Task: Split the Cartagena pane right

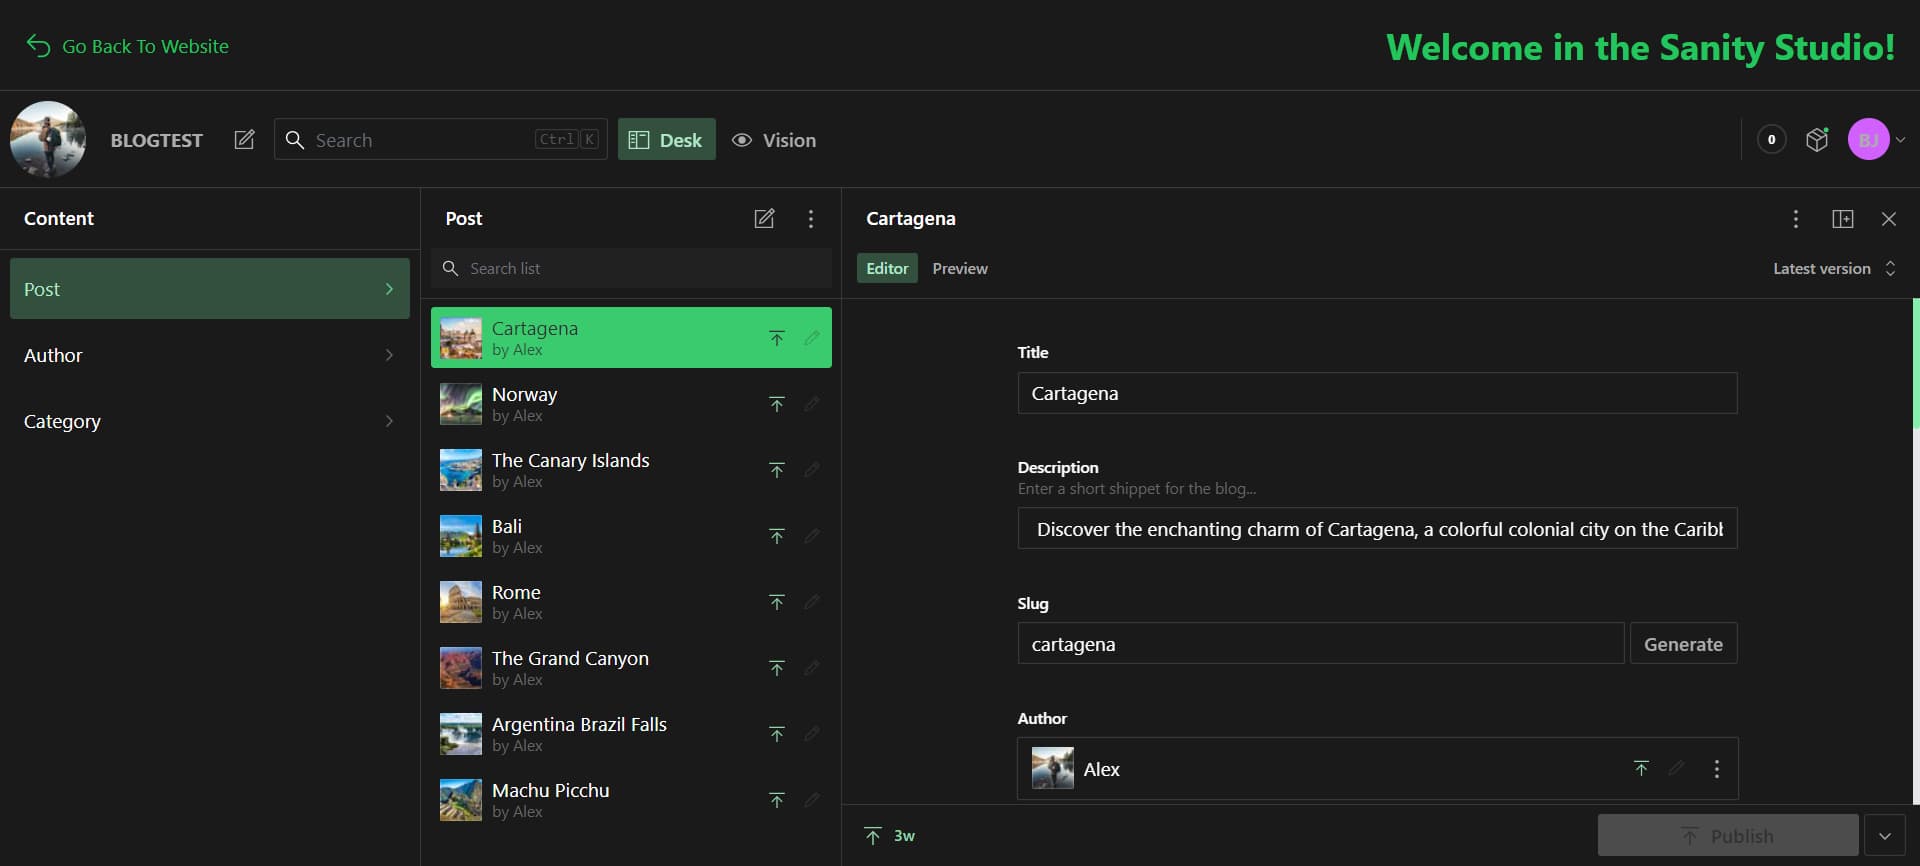Action: (x=1843, y=219)
